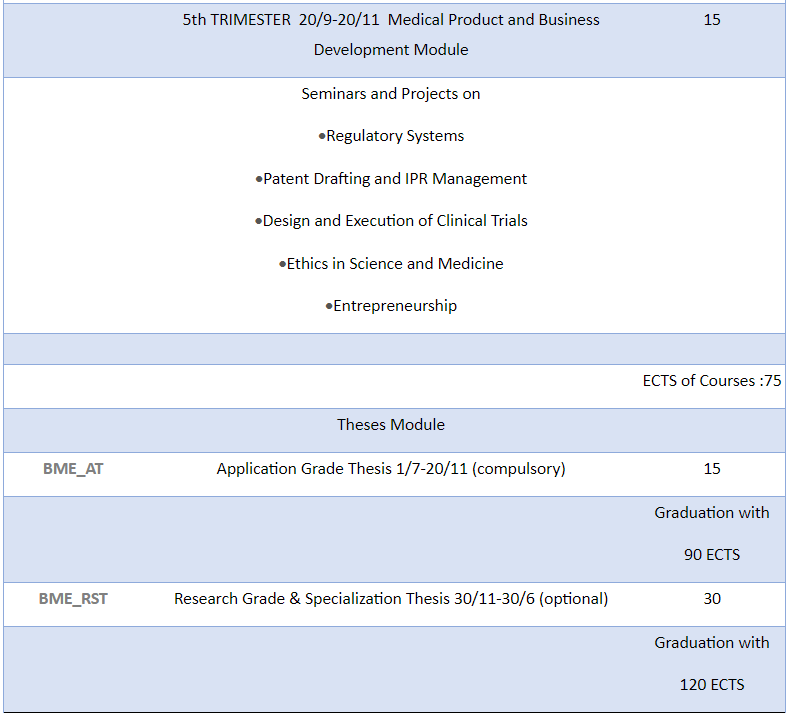Click Application Grade Thesis (compulsory) title
The height and width of the screenshot is (716, 789).
[x=390, y=469]
